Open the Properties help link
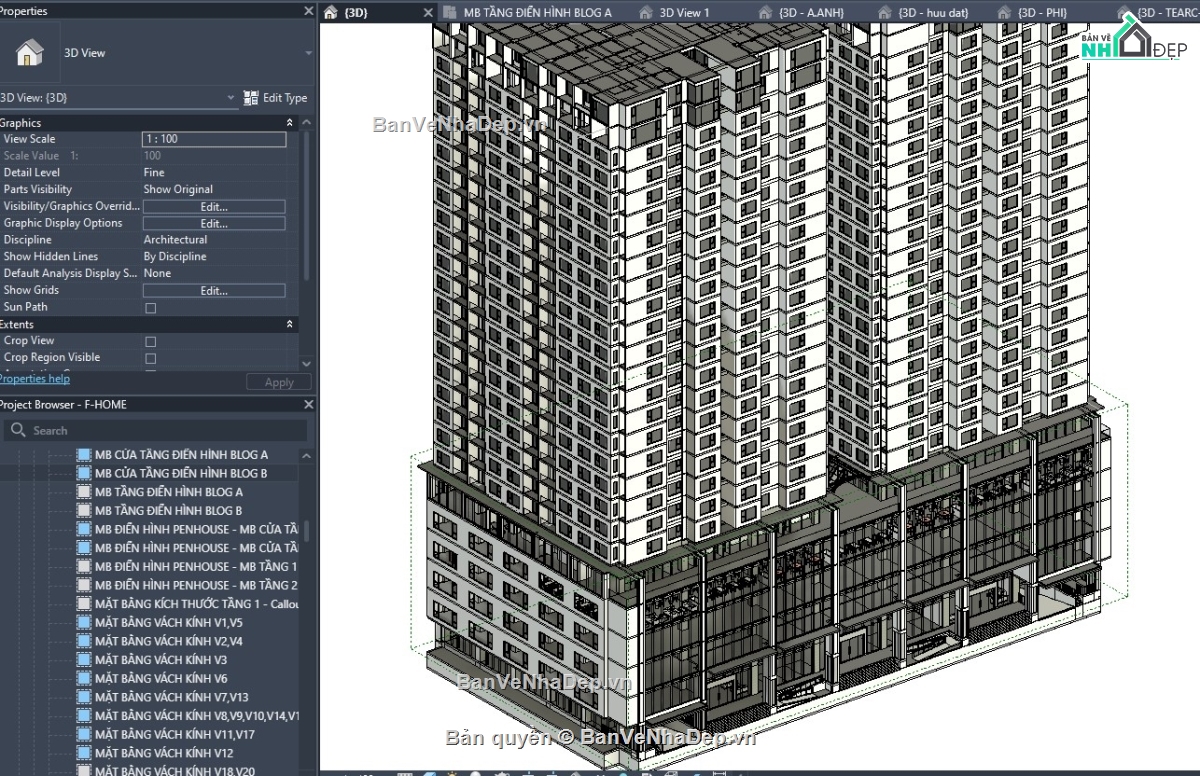 coord(35,378)
